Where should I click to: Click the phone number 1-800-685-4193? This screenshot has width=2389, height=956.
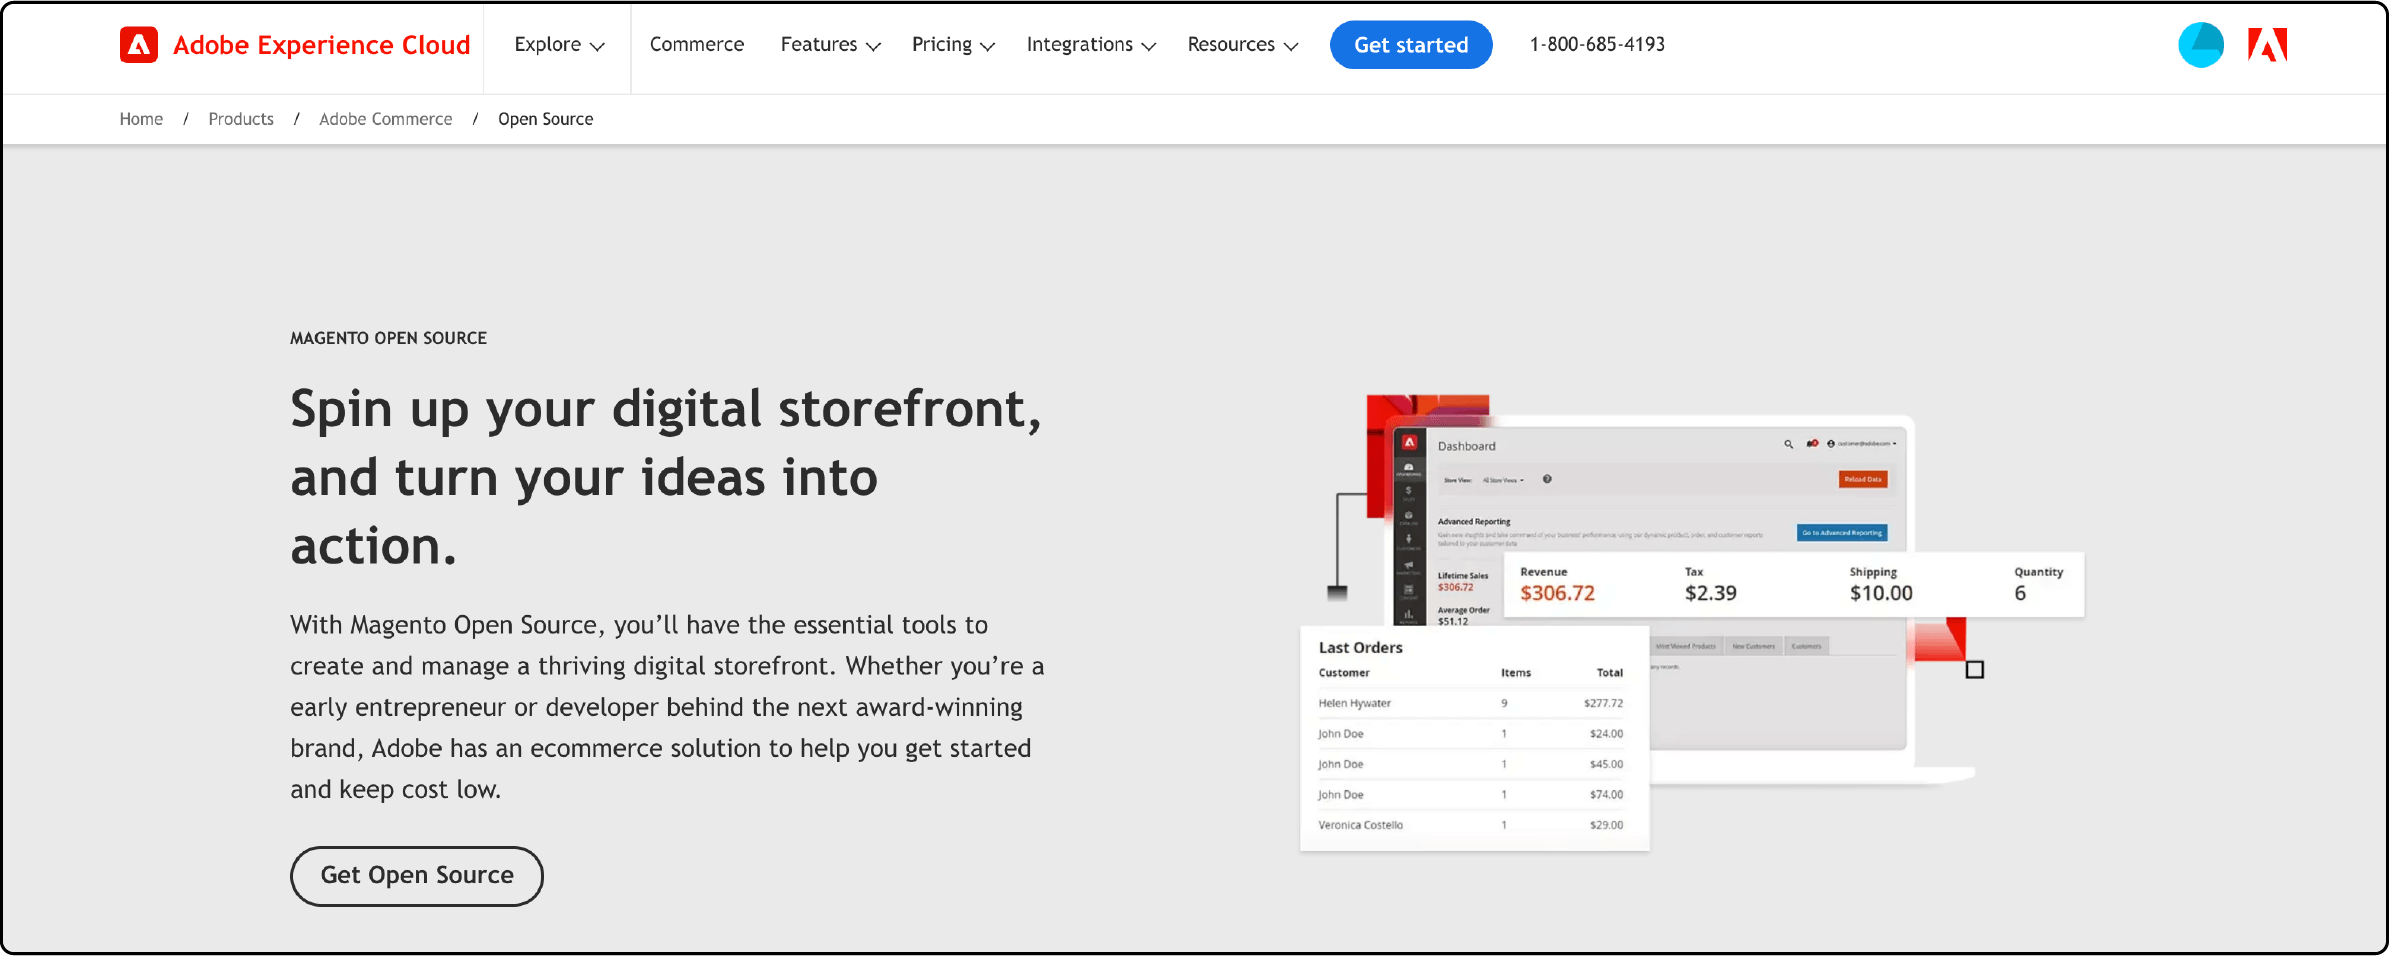pos(1597,45)
